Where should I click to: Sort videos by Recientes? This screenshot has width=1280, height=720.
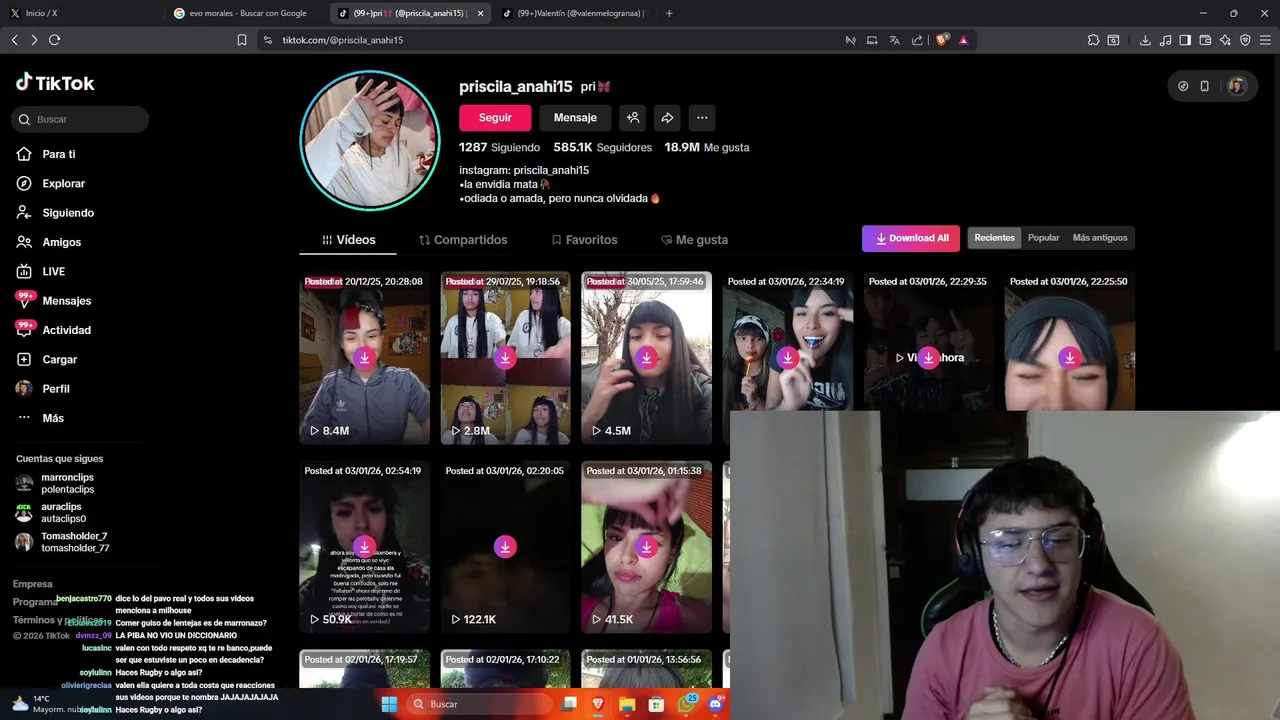coord(994,238)
